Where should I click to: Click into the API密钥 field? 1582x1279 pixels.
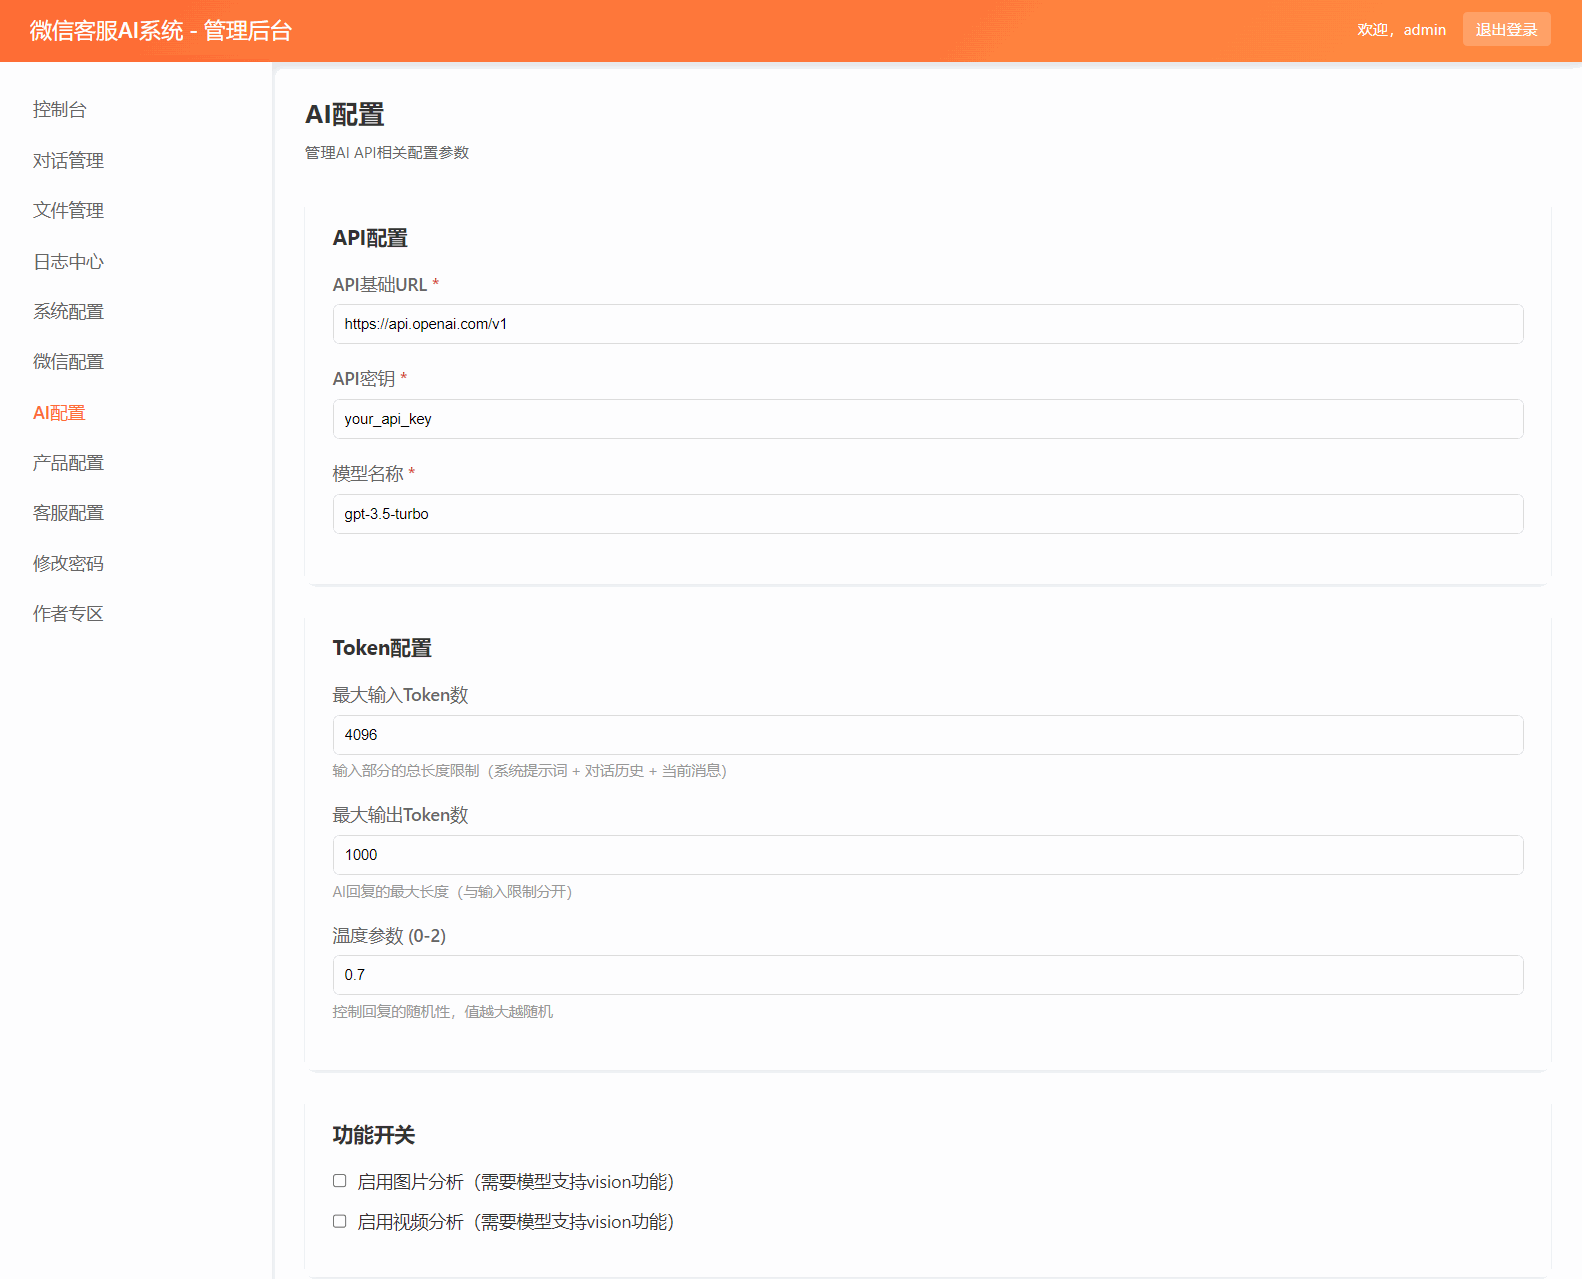[x=927, y=419]
